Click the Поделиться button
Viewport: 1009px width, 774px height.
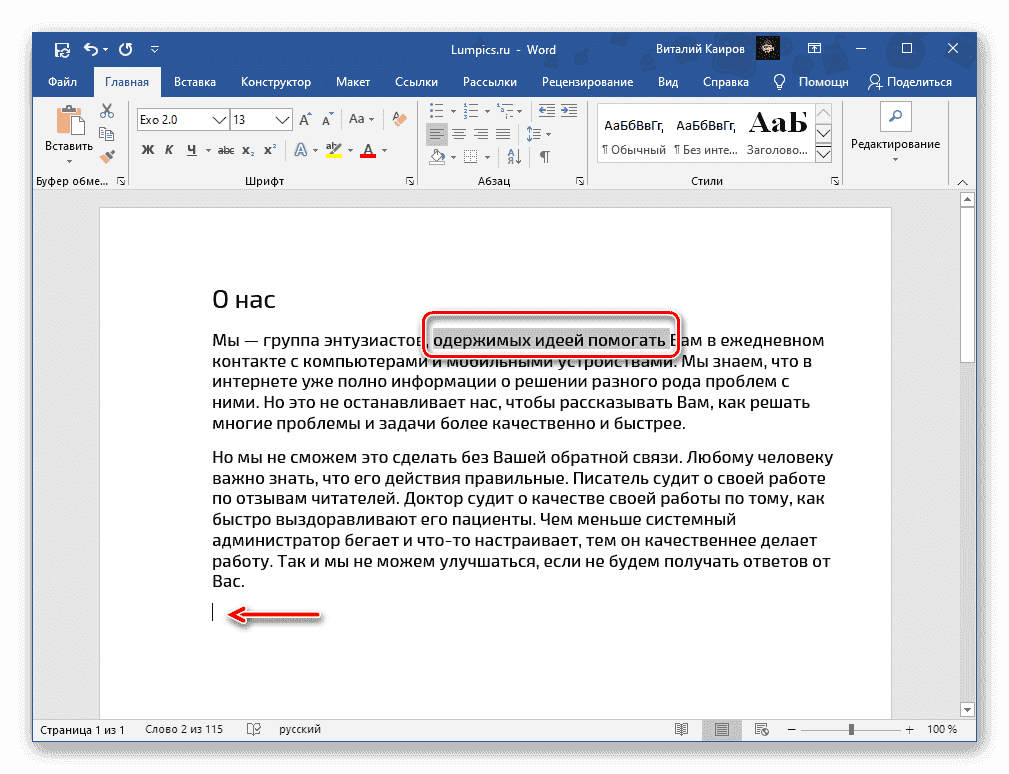911,82
